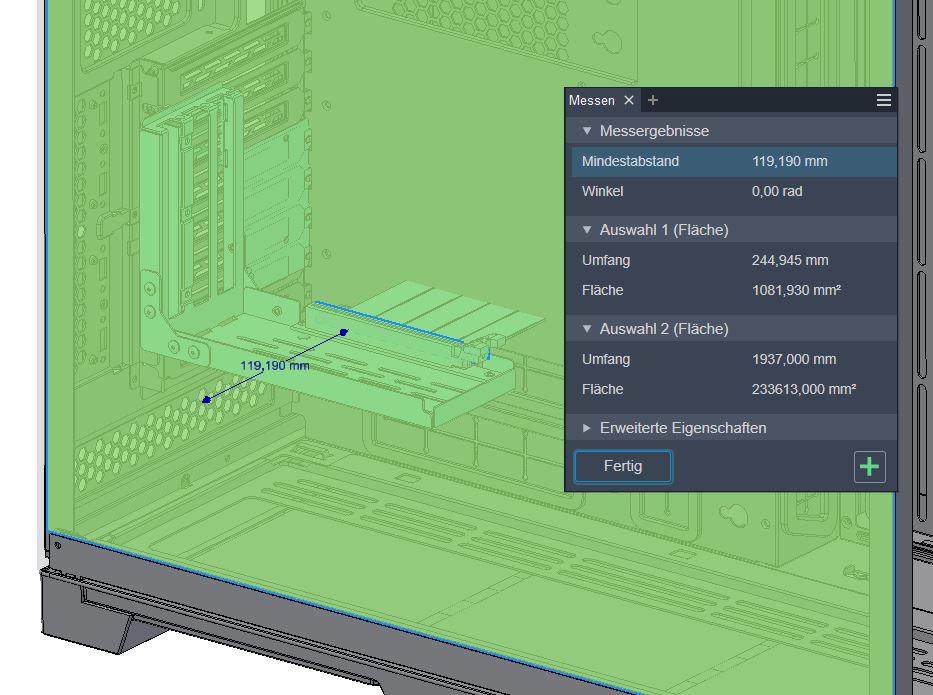Click the 244,945 mm Umfang value
Screen dimensions: 933x695
pyautogui.click(x=790, y=260)
